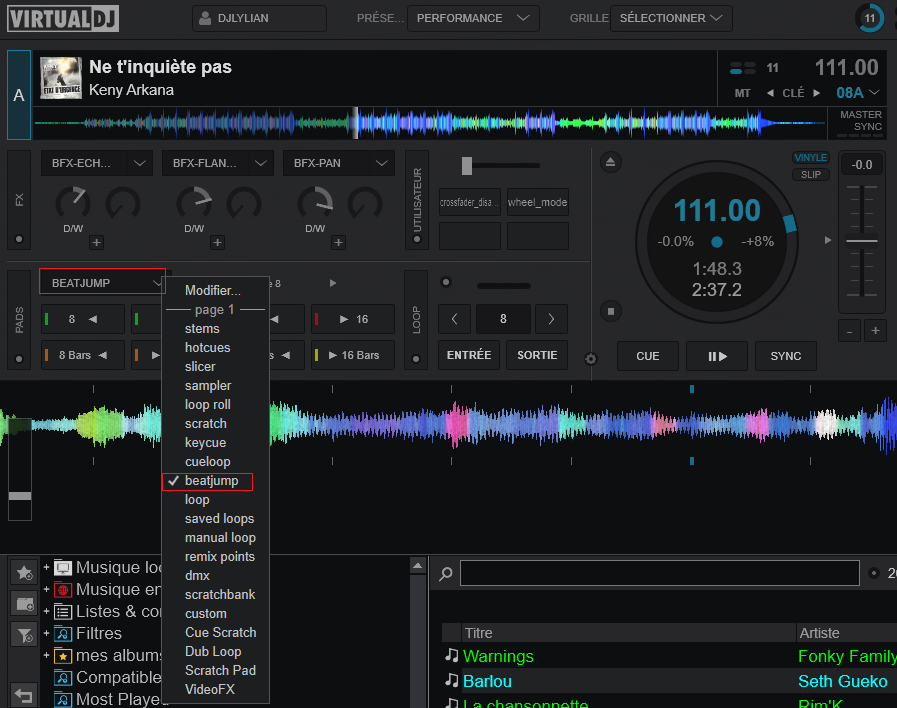Increase loop length with right chevron
The width and height of the screenshot is (897, 708).
[x=551, y=319]
